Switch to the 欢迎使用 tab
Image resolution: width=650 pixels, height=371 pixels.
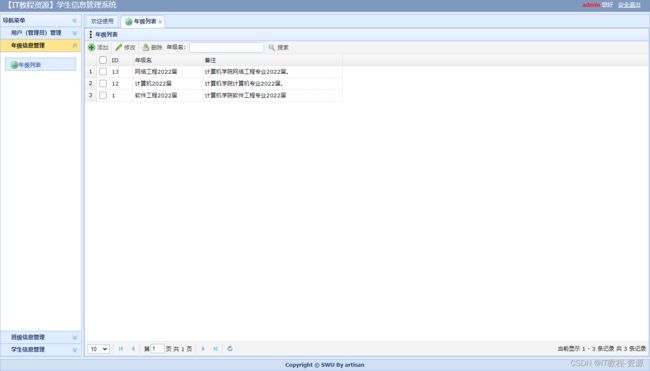pyautogui.click(x=102, y=21)
